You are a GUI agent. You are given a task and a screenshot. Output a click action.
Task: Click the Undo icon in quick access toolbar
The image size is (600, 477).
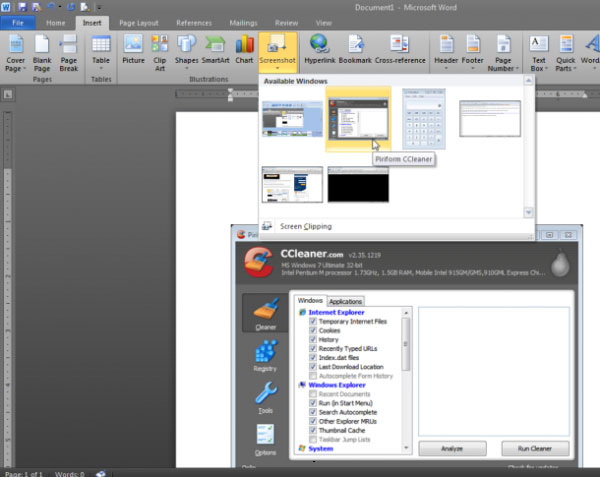tap(51, 7)
